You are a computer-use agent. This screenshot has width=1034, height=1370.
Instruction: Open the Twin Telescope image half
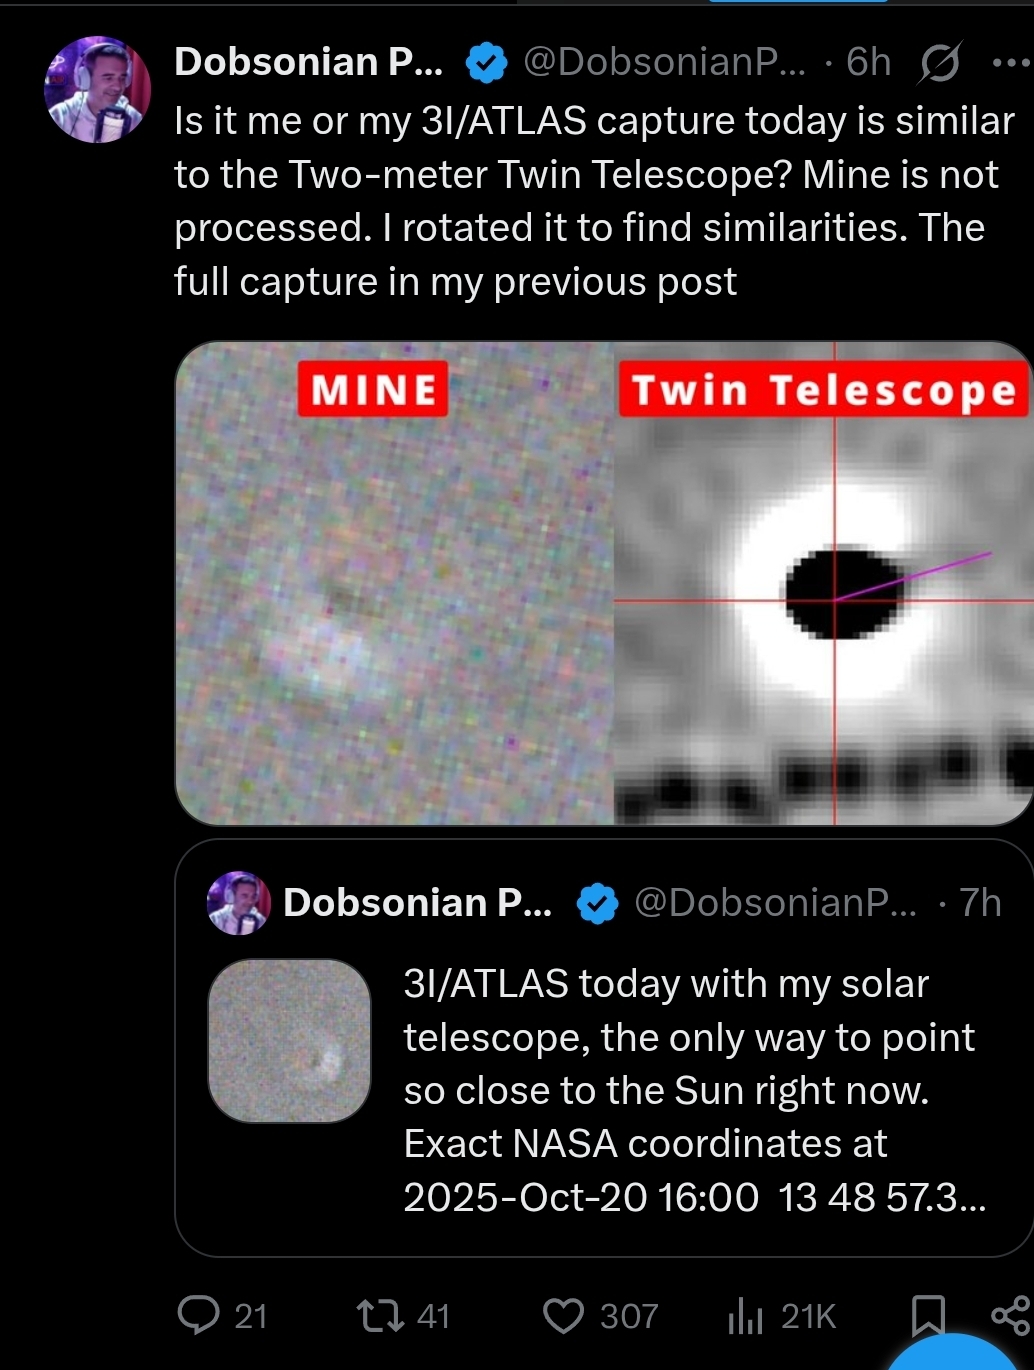[823, 583]
